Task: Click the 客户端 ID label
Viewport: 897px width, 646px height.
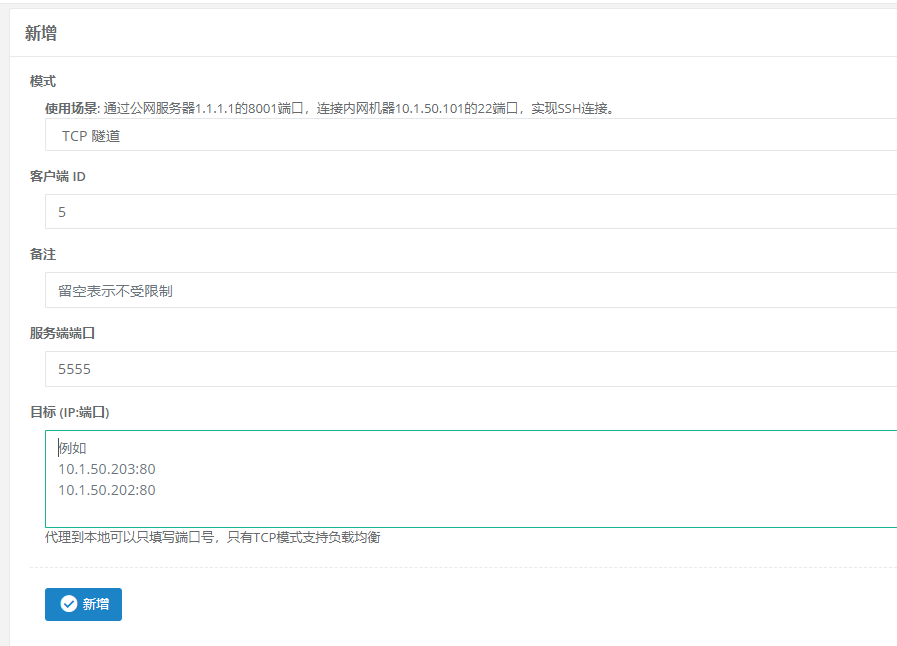Action: [x=58, y=176]
